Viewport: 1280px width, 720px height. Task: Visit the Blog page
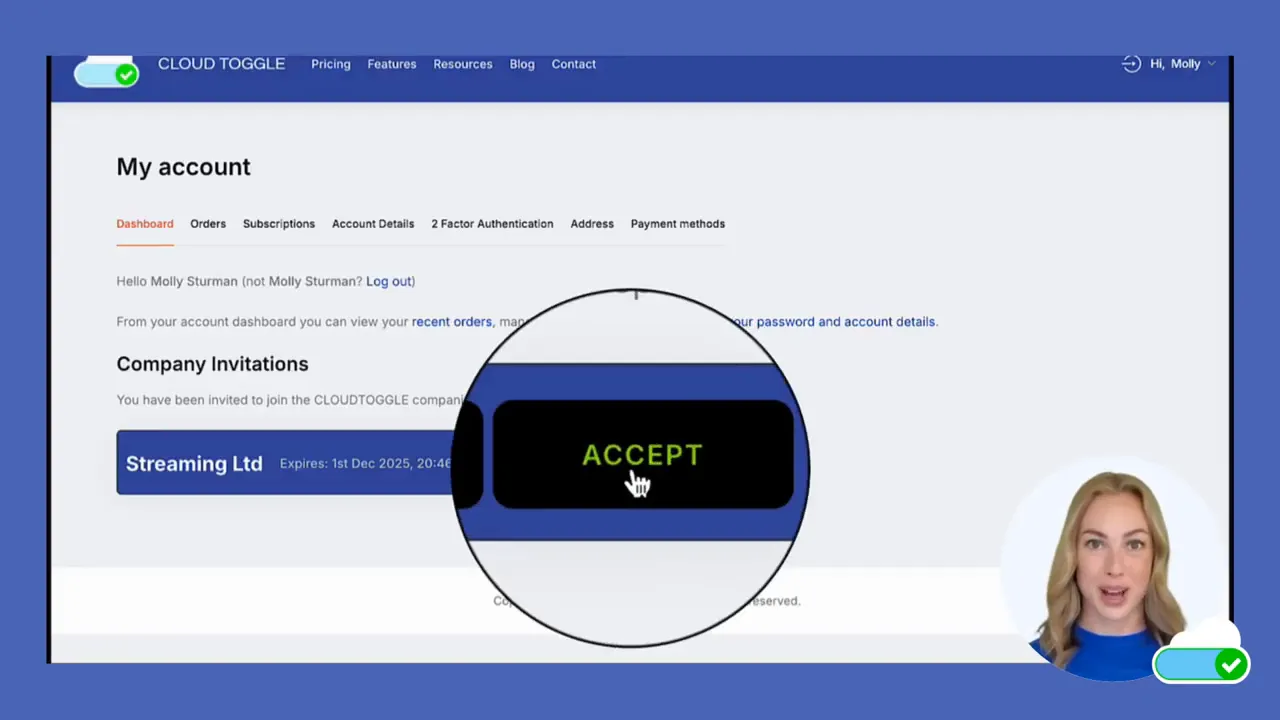tap(521, 63)
